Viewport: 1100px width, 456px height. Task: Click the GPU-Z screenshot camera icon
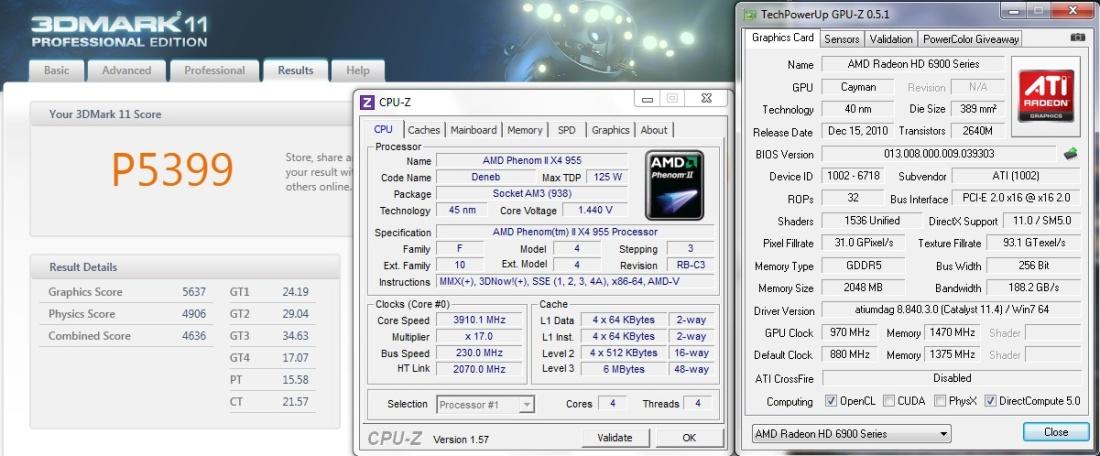[1078, 38]
